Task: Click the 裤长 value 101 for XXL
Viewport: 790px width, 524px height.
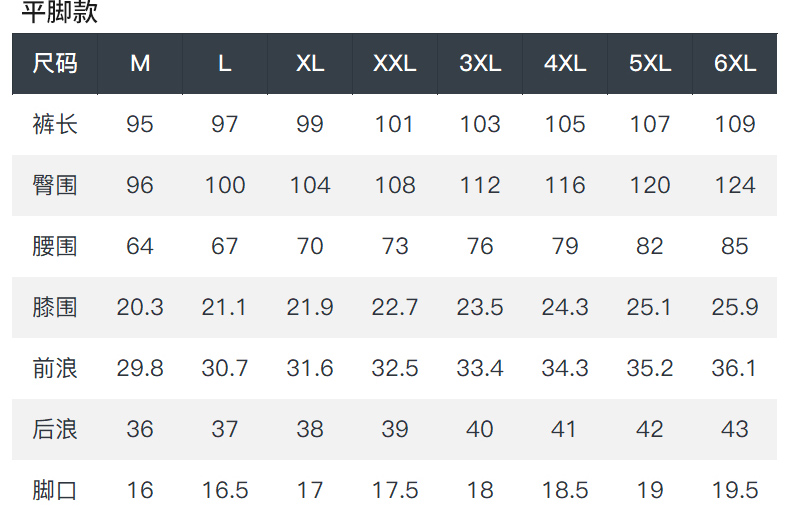Action: [x=395, y=124]
